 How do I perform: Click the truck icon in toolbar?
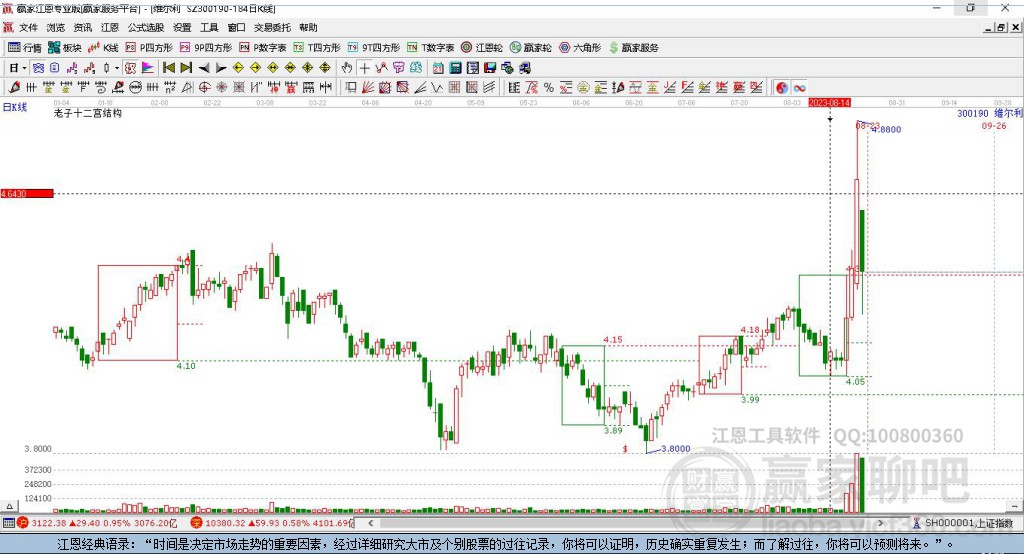click(x=524, y=68)
